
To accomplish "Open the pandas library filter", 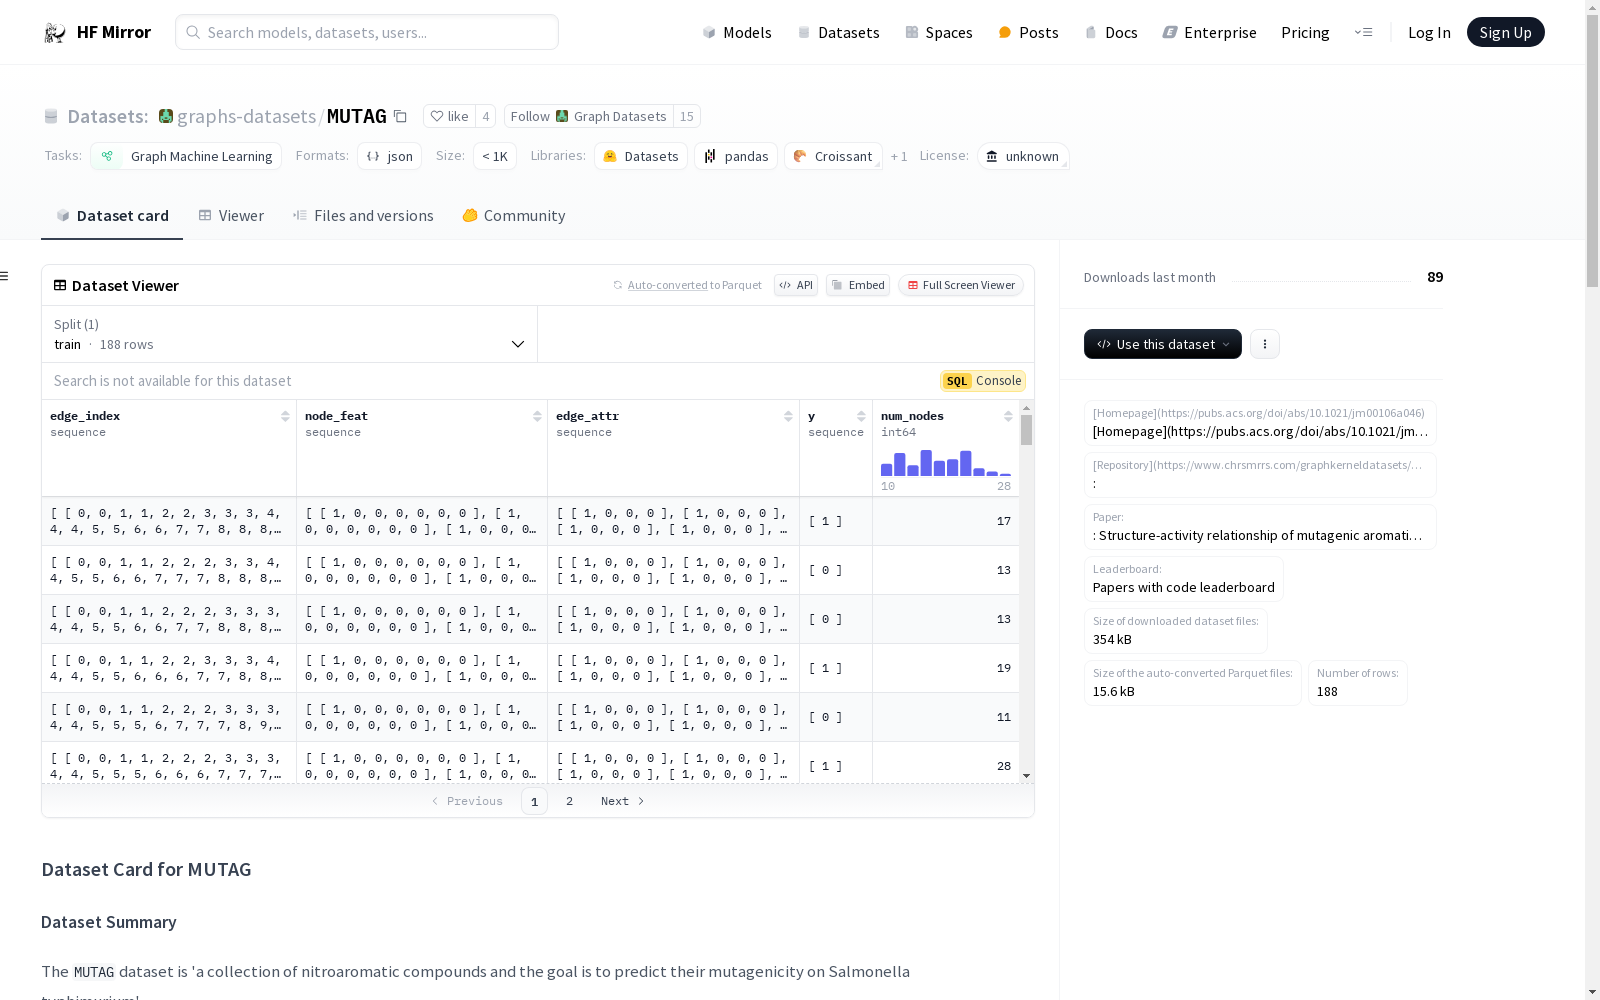I will (736, 156).
